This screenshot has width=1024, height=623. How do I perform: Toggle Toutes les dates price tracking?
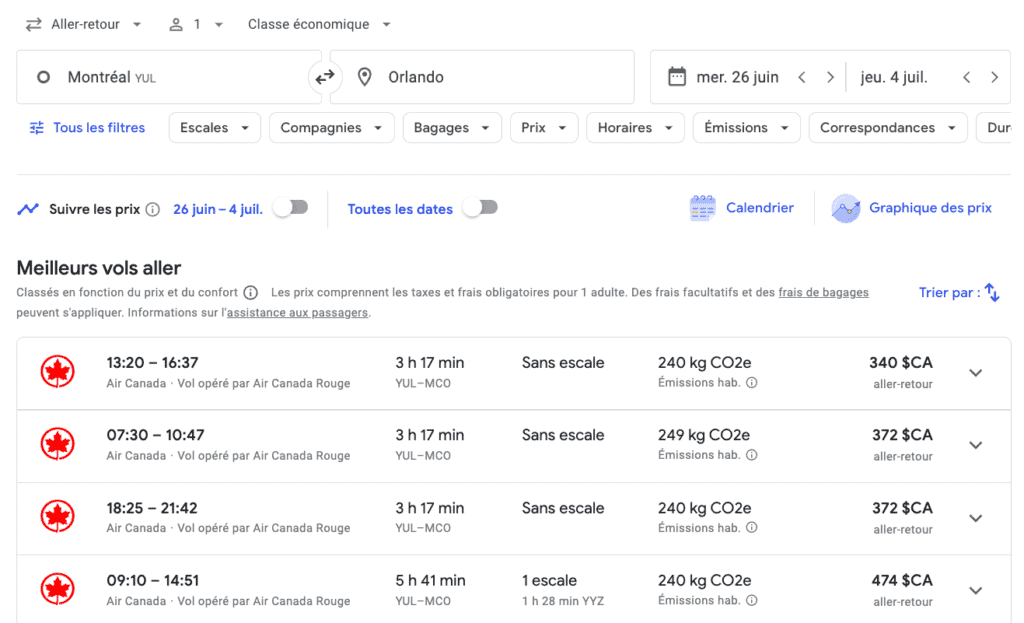pos(480,208)
